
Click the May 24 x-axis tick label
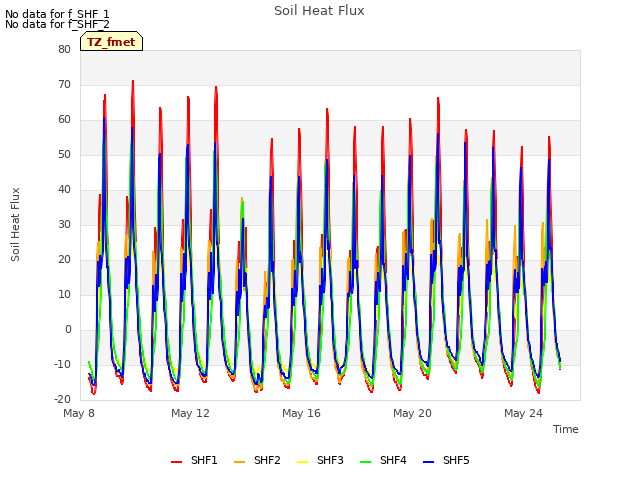tap(523, 413)
